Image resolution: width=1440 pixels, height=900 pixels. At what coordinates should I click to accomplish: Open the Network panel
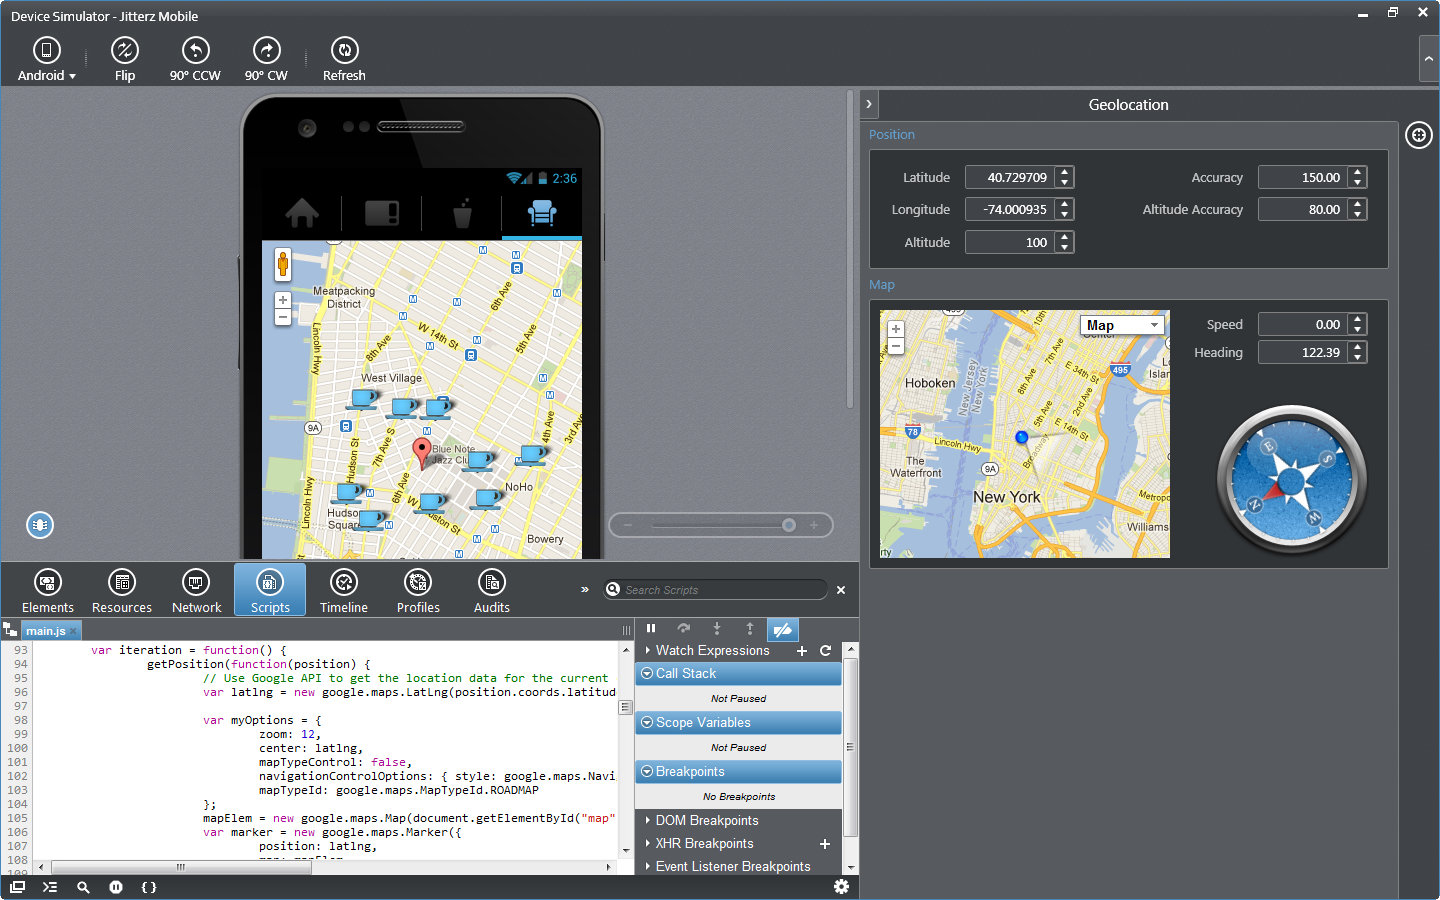point(196,590)
